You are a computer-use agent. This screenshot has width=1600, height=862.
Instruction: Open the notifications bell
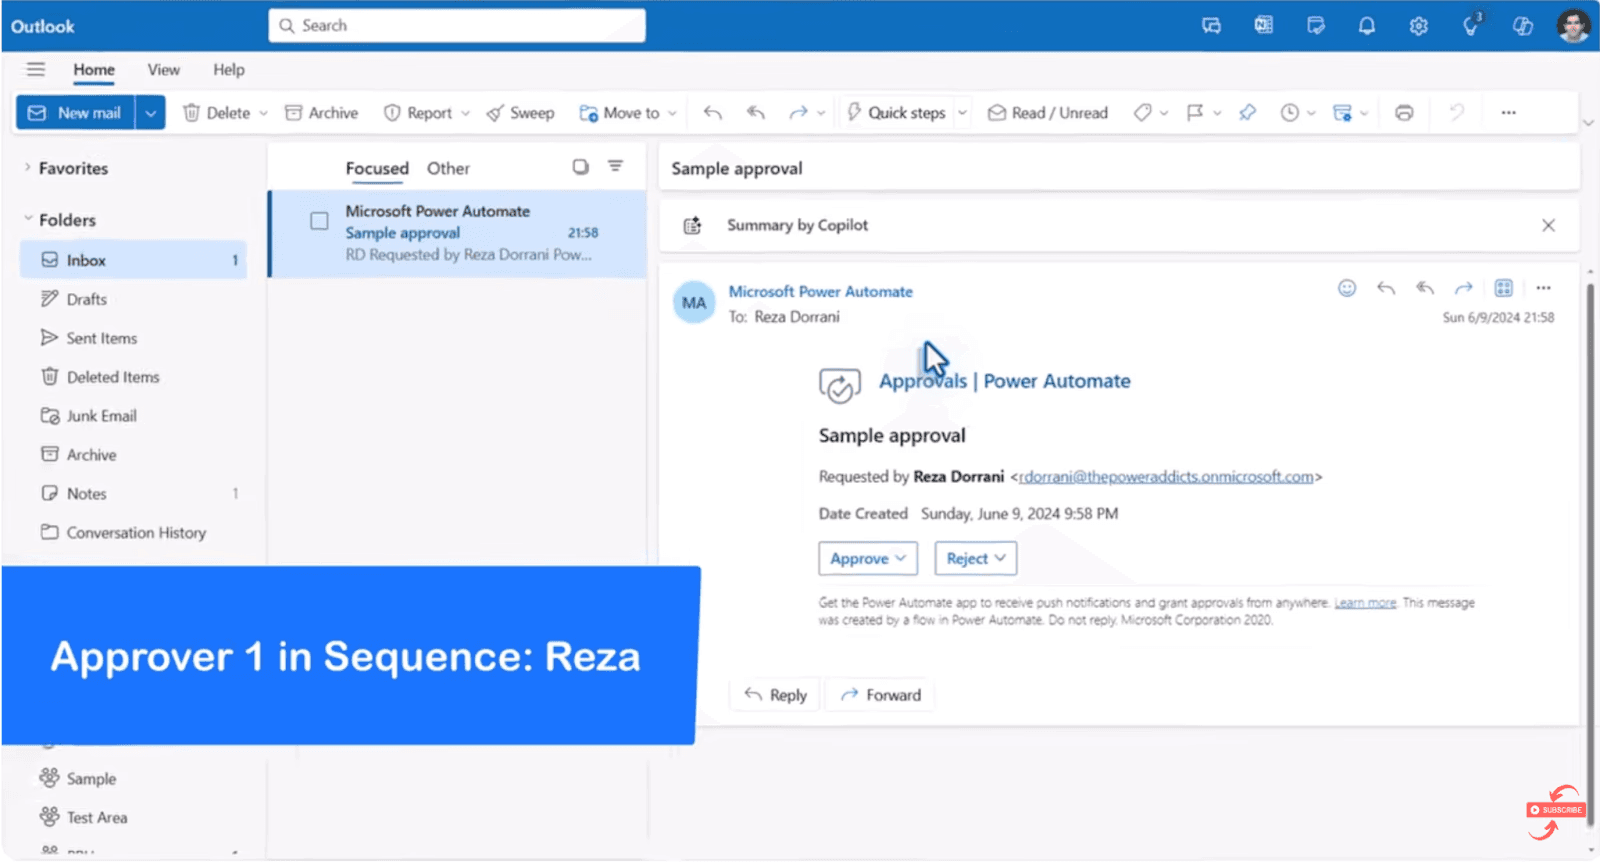(1367, 26)
